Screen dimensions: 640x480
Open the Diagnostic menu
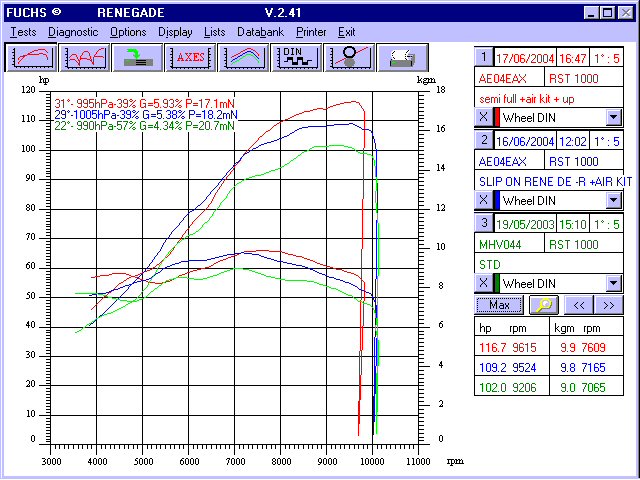click(73, 32)
